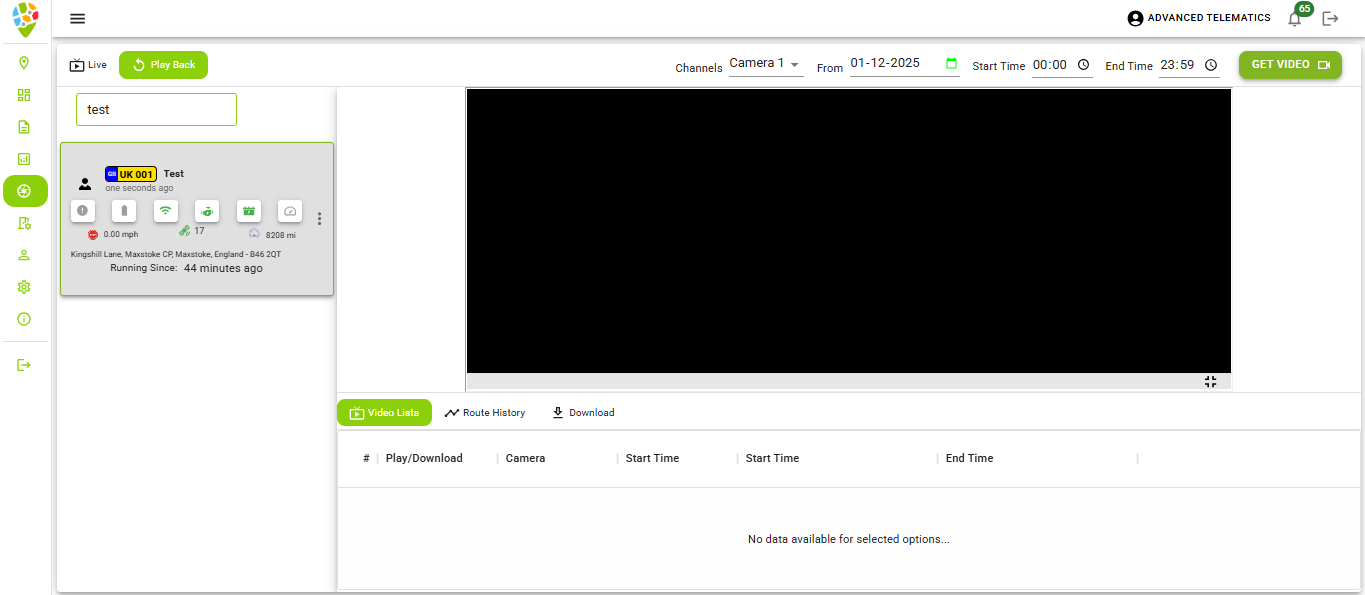Image resolution: width=1365 pixels, height=595 pixels.
Task: Click the notification bell icon
Action: point(1295,19)
